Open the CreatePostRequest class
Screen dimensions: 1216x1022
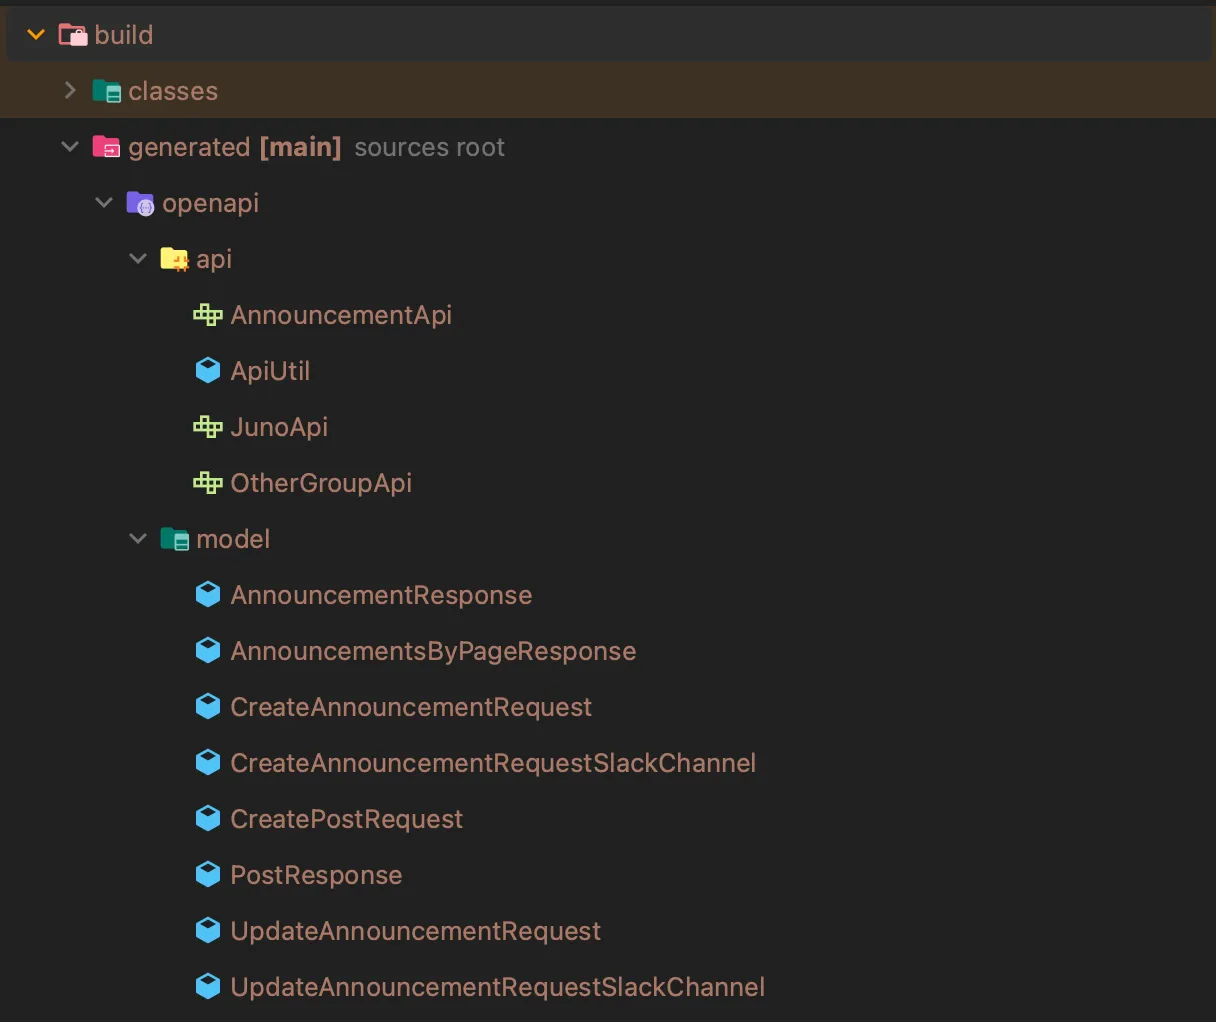tap(346, 819)
